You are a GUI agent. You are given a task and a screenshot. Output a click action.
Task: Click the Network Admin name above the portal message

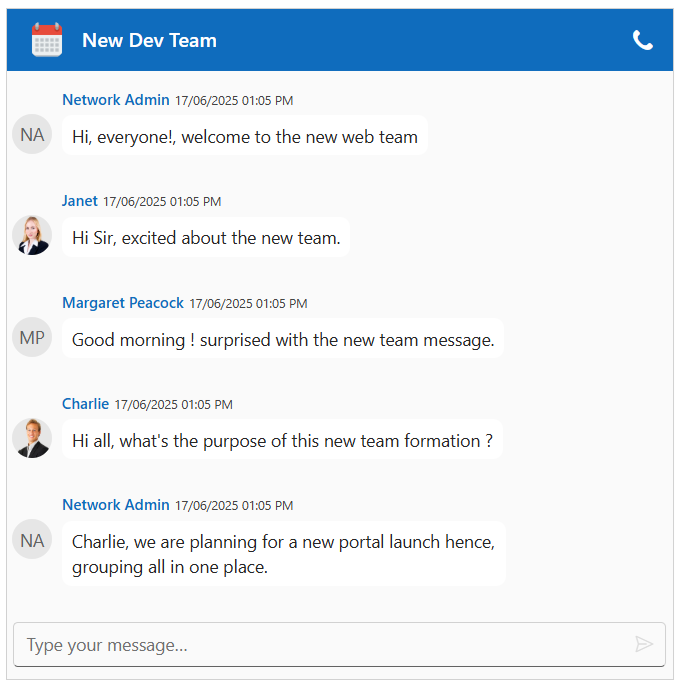point(116,505)
